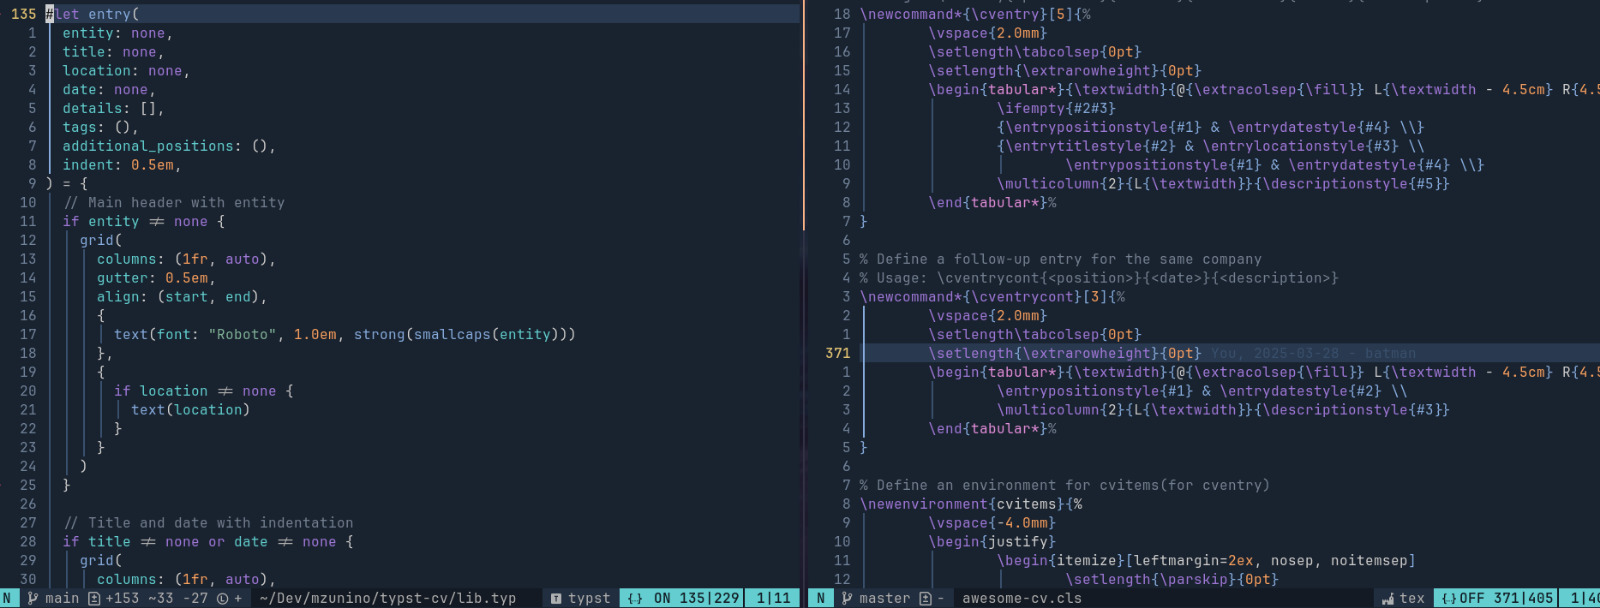Click the 'text(location)' line
This screenshot has width=1600, height=608.
coord(191,410)
